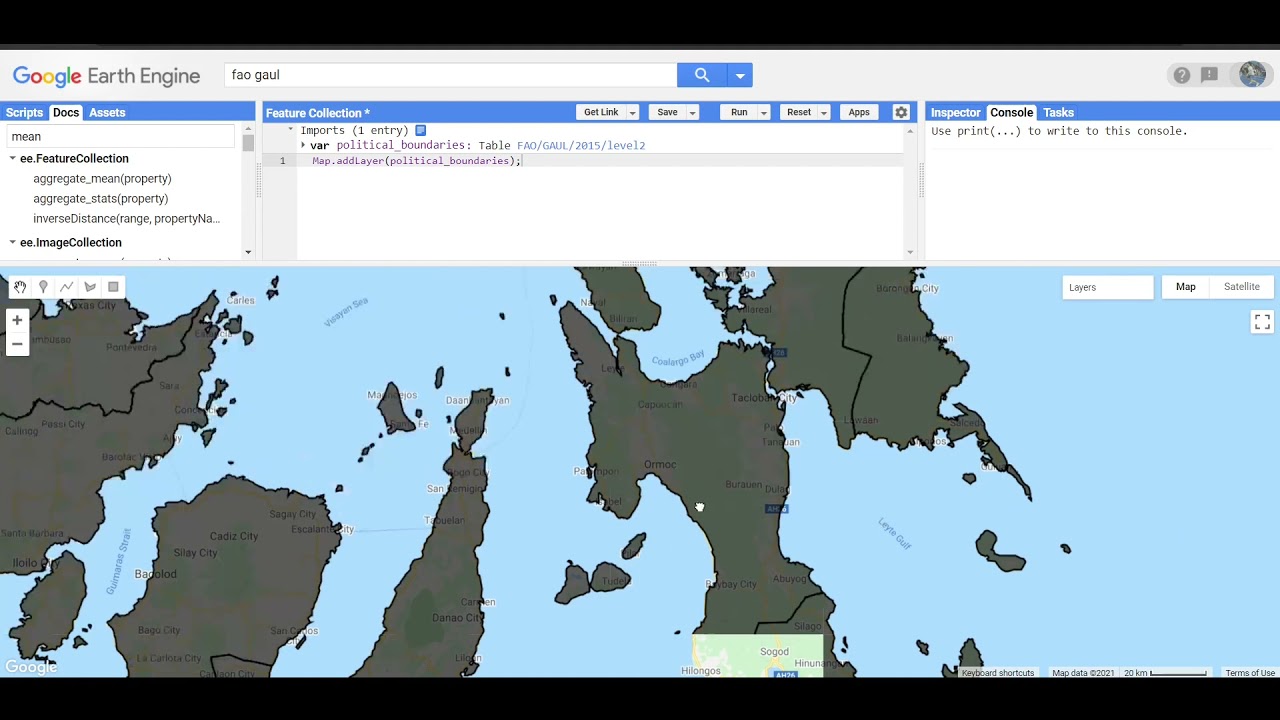1280x720 pixels.
Task: Open the feedback icon
Action: [1209, 75]
